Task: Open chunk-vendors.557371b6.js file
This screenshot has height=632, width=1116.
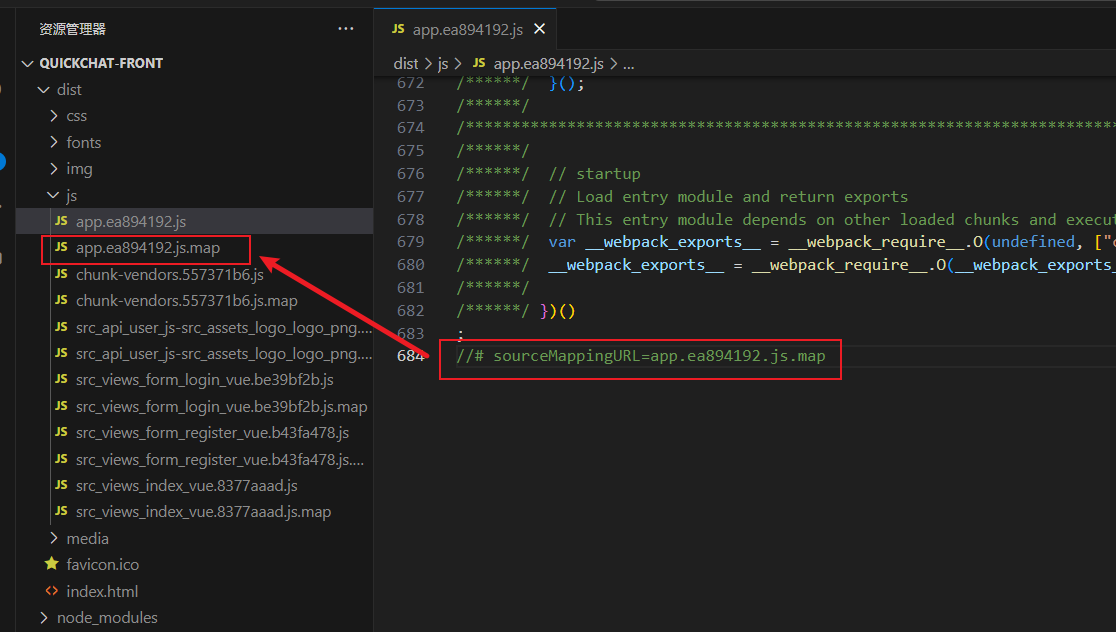Action: coord(170,275)
